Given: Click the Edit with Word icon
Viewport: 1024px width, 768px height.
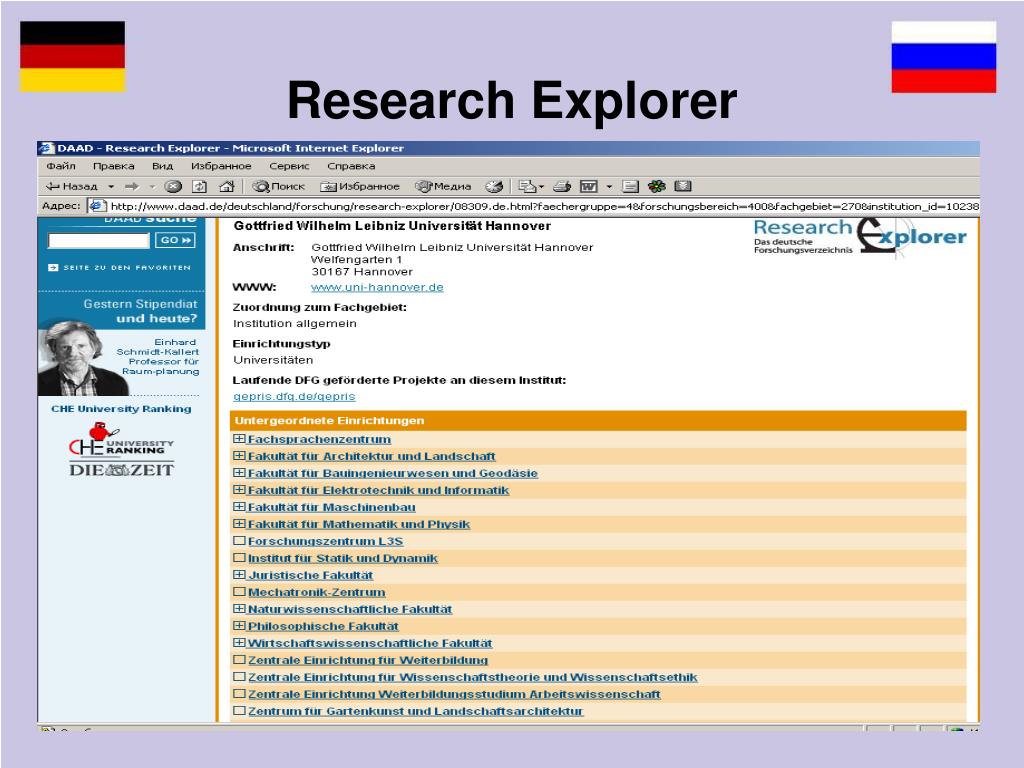Looking at the screenshot, I should coord(589,186).
